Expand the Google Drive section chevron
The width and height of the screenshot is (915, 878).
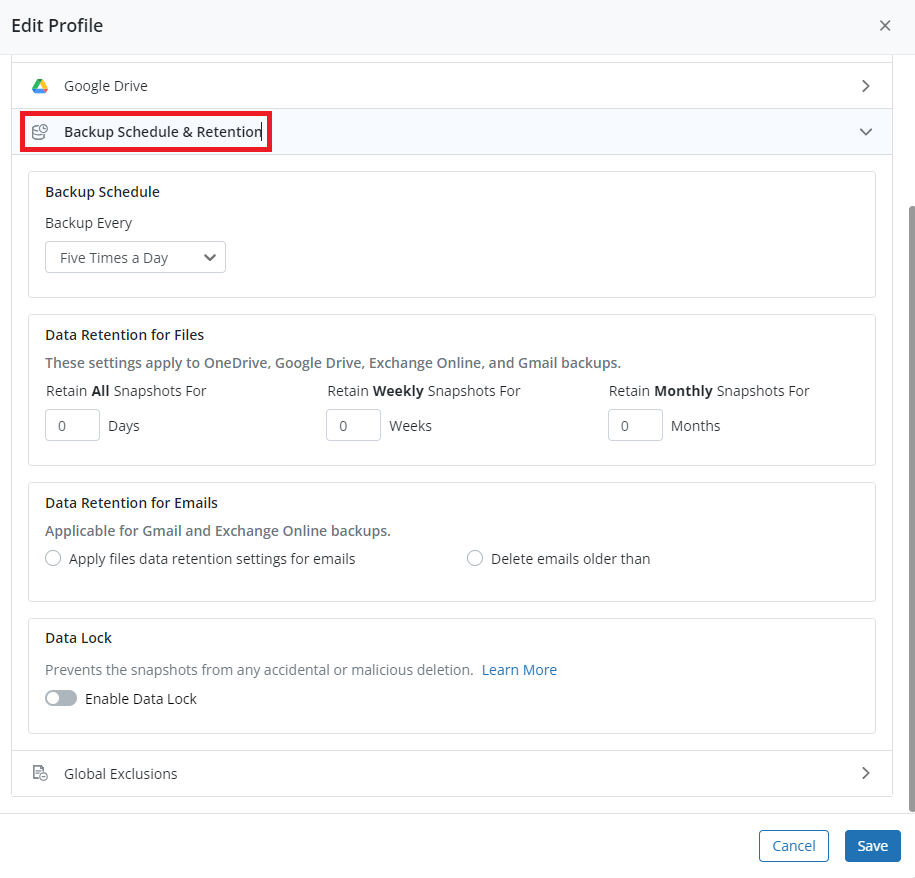pyautogui.click(x=865, y=86)
